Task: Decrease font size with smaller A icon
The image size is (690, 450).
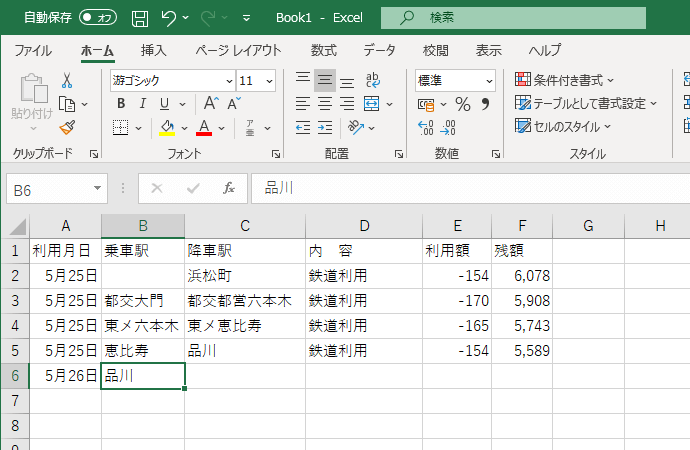Action: coord(234,104)
